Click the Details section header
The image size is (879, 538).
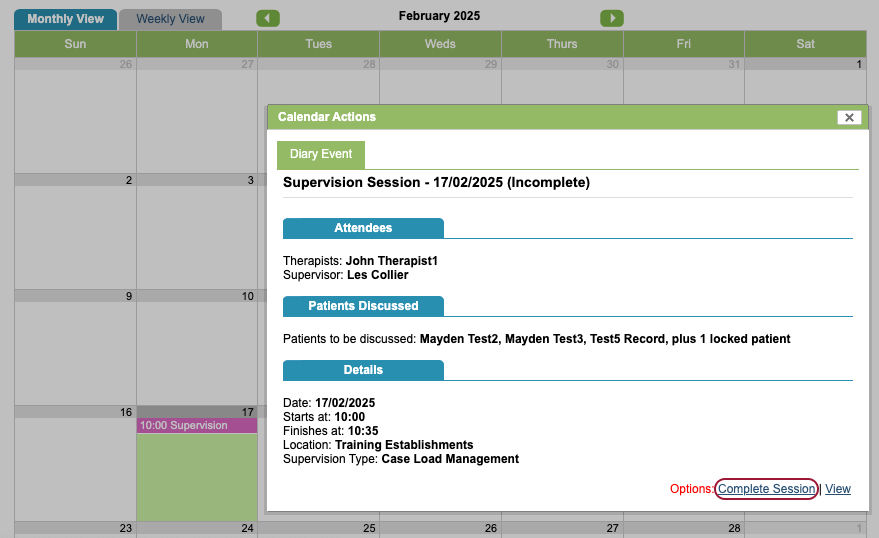pyautogui.click(x=363, y=370)
